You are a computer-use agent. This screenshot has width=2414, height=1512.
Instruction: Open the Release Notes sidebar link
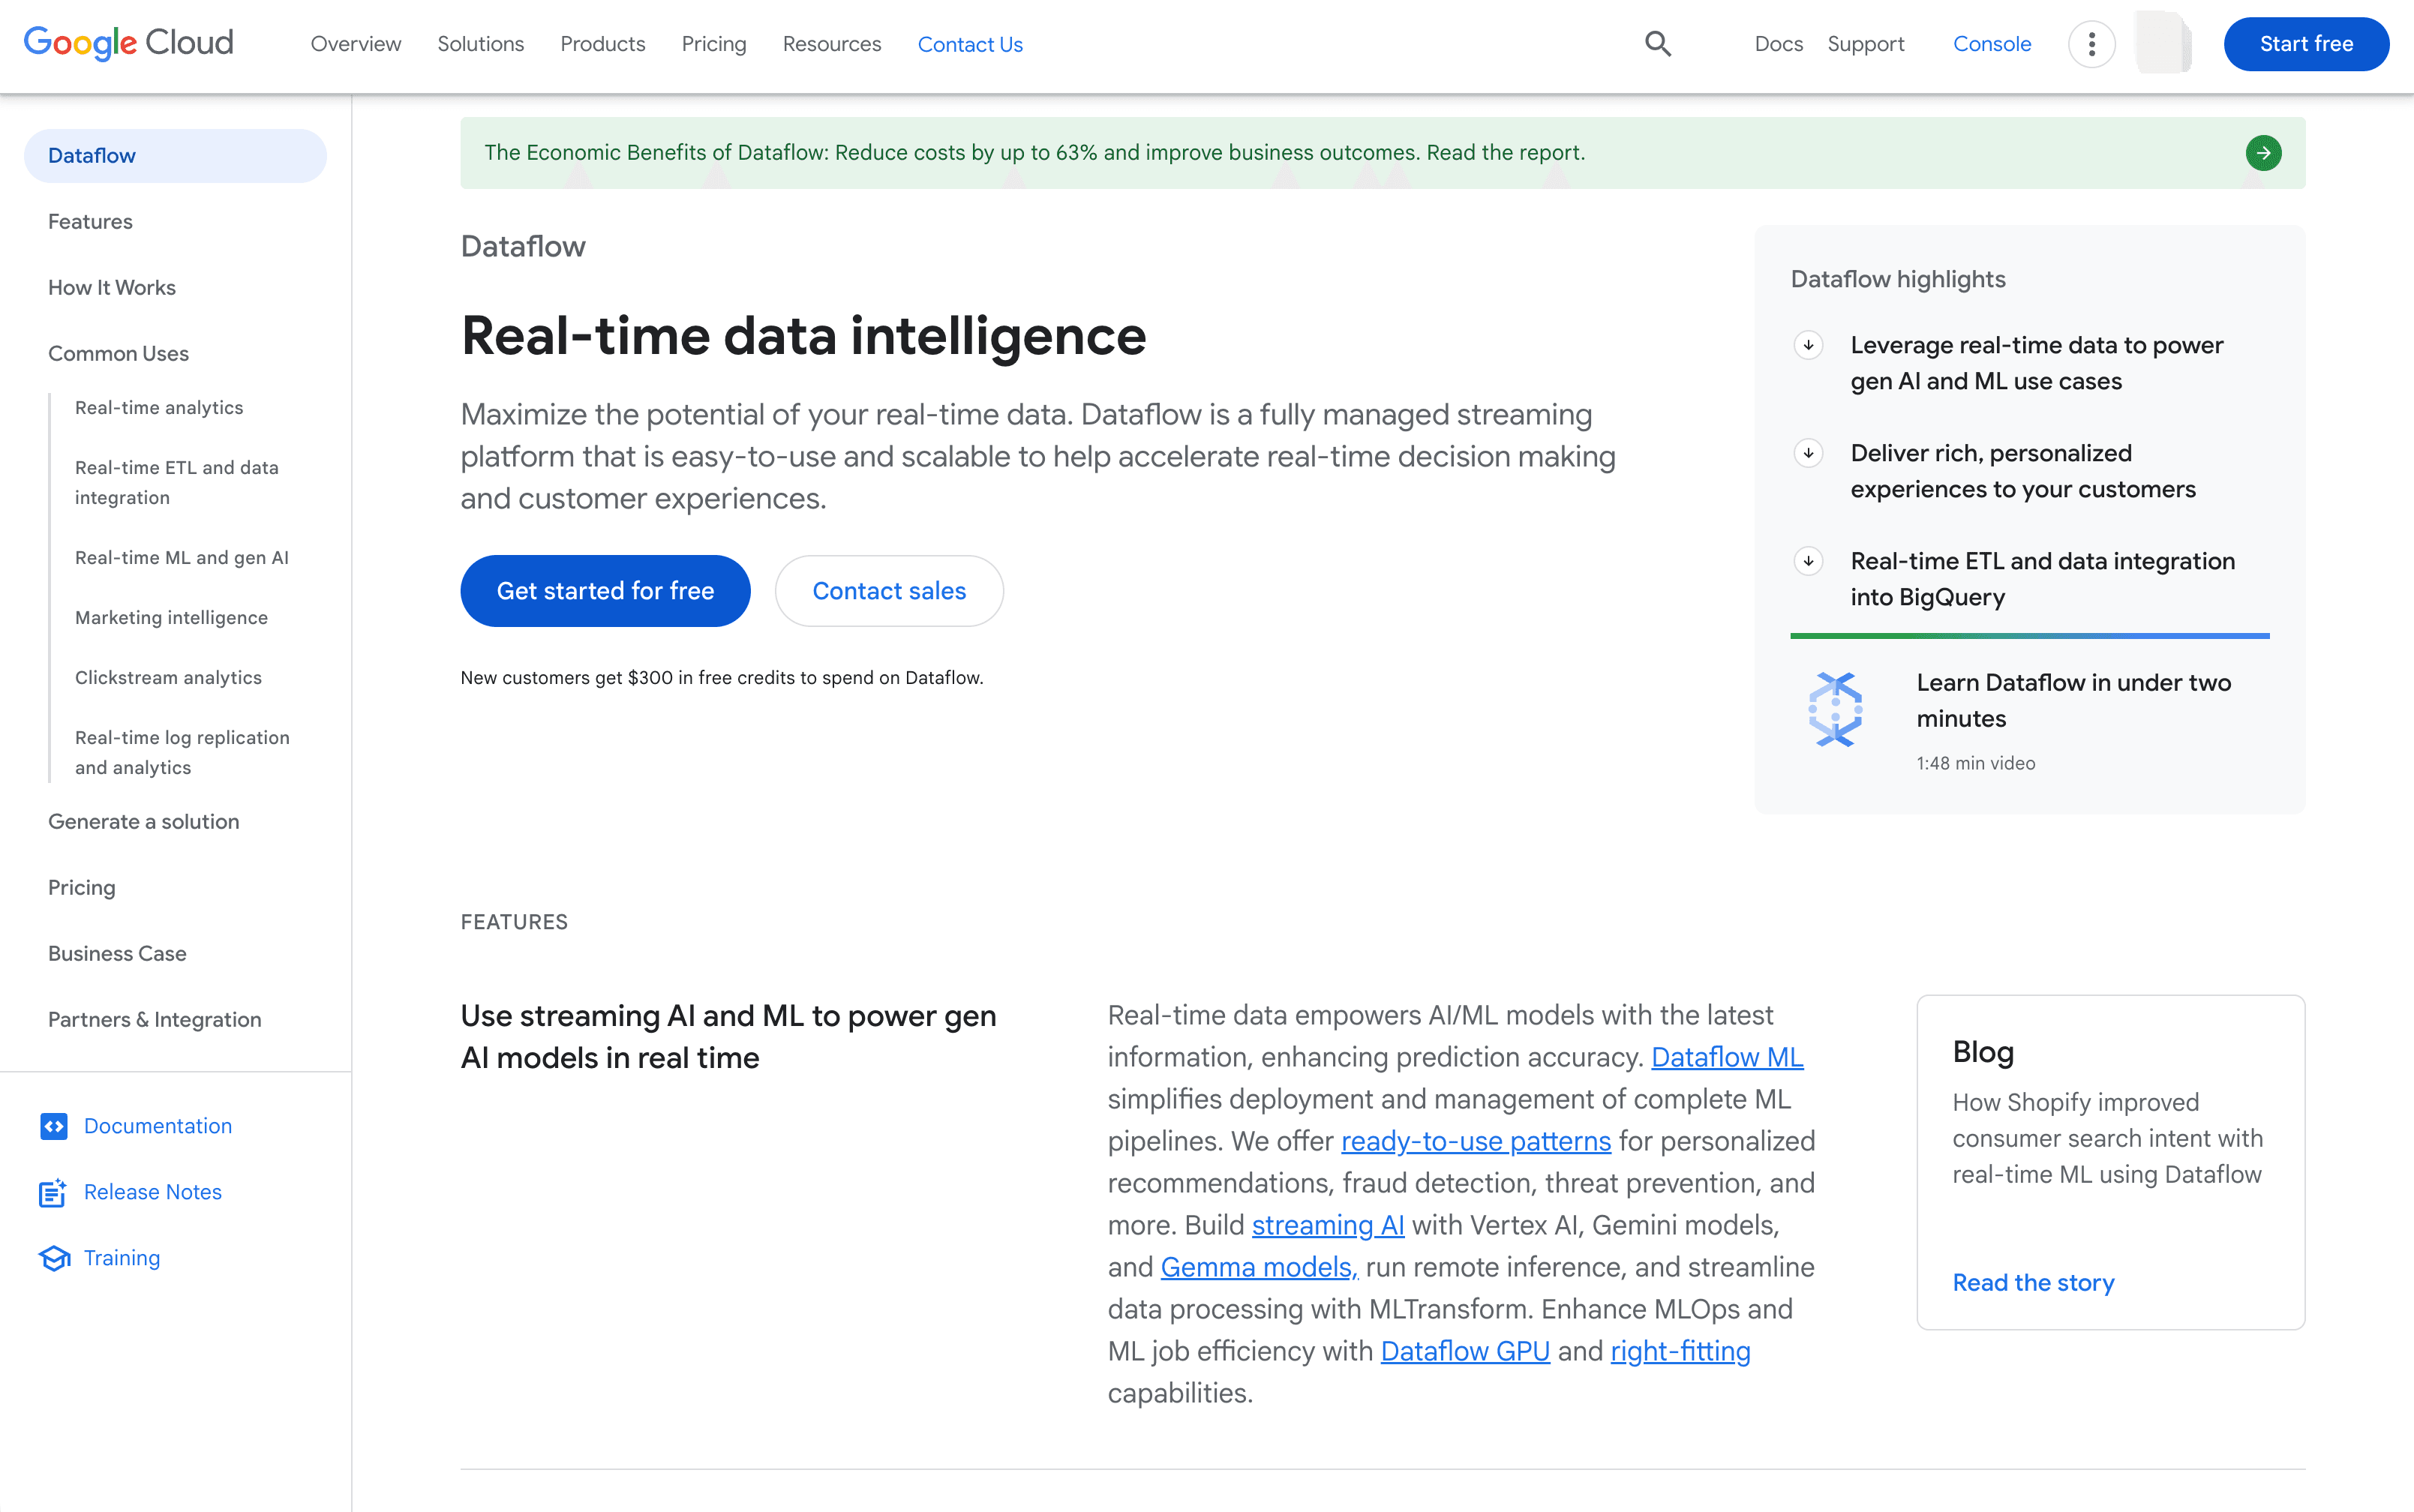pyautogui.click(x=153, y=1192)
